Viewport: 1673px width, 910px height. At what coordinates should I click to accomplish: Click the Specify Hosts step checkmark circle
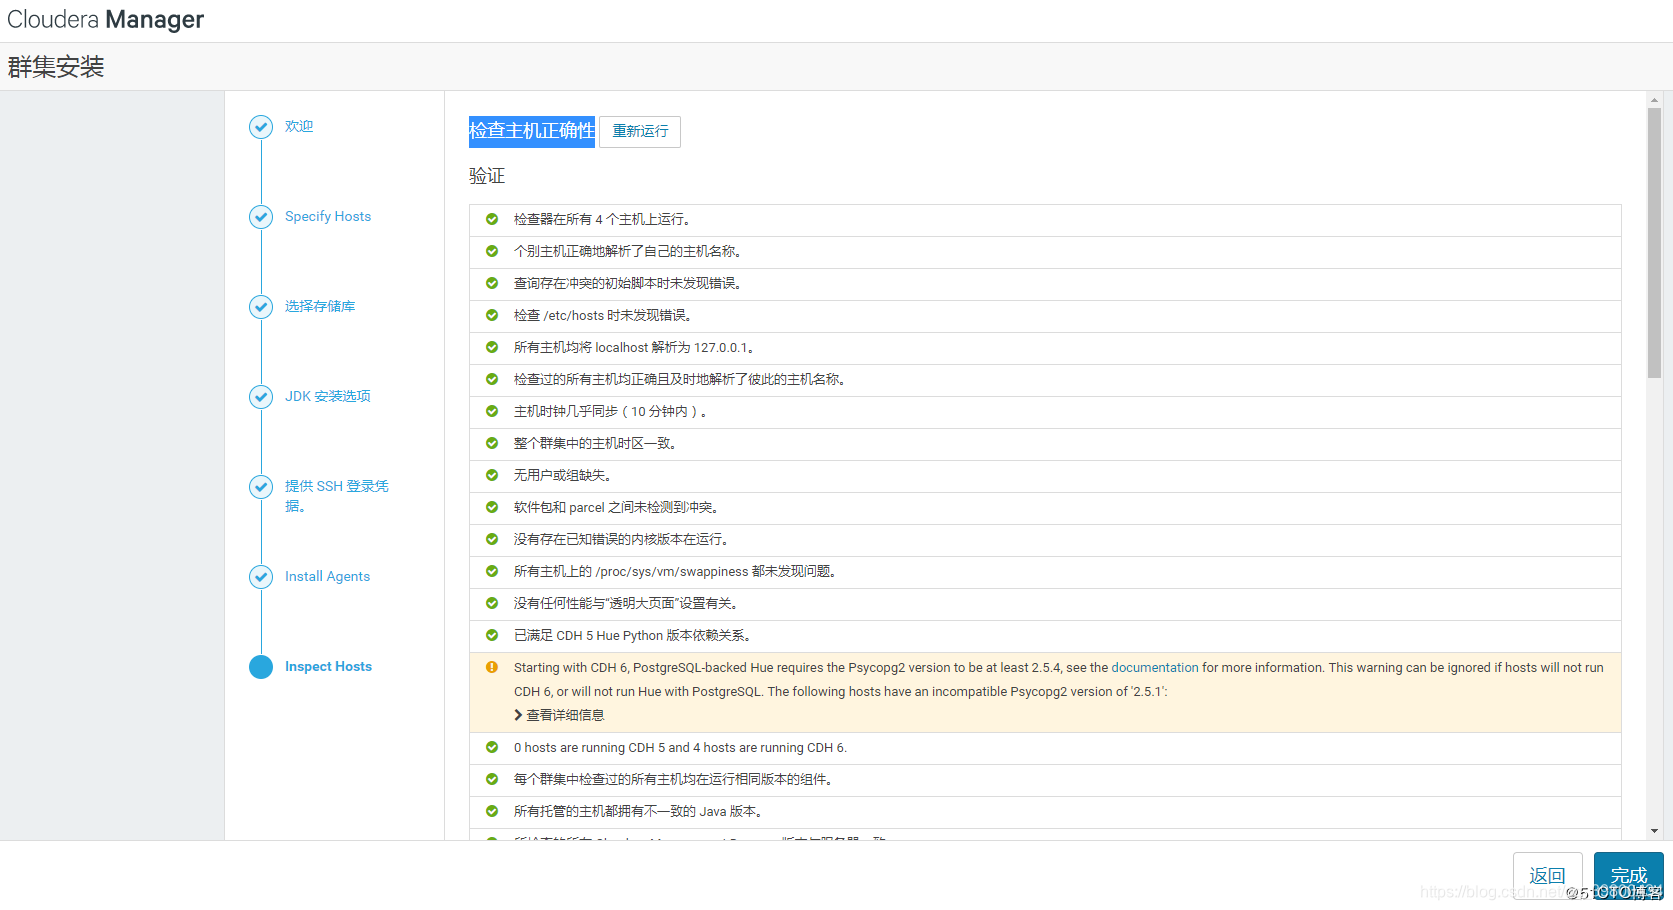tap(261, 217)
